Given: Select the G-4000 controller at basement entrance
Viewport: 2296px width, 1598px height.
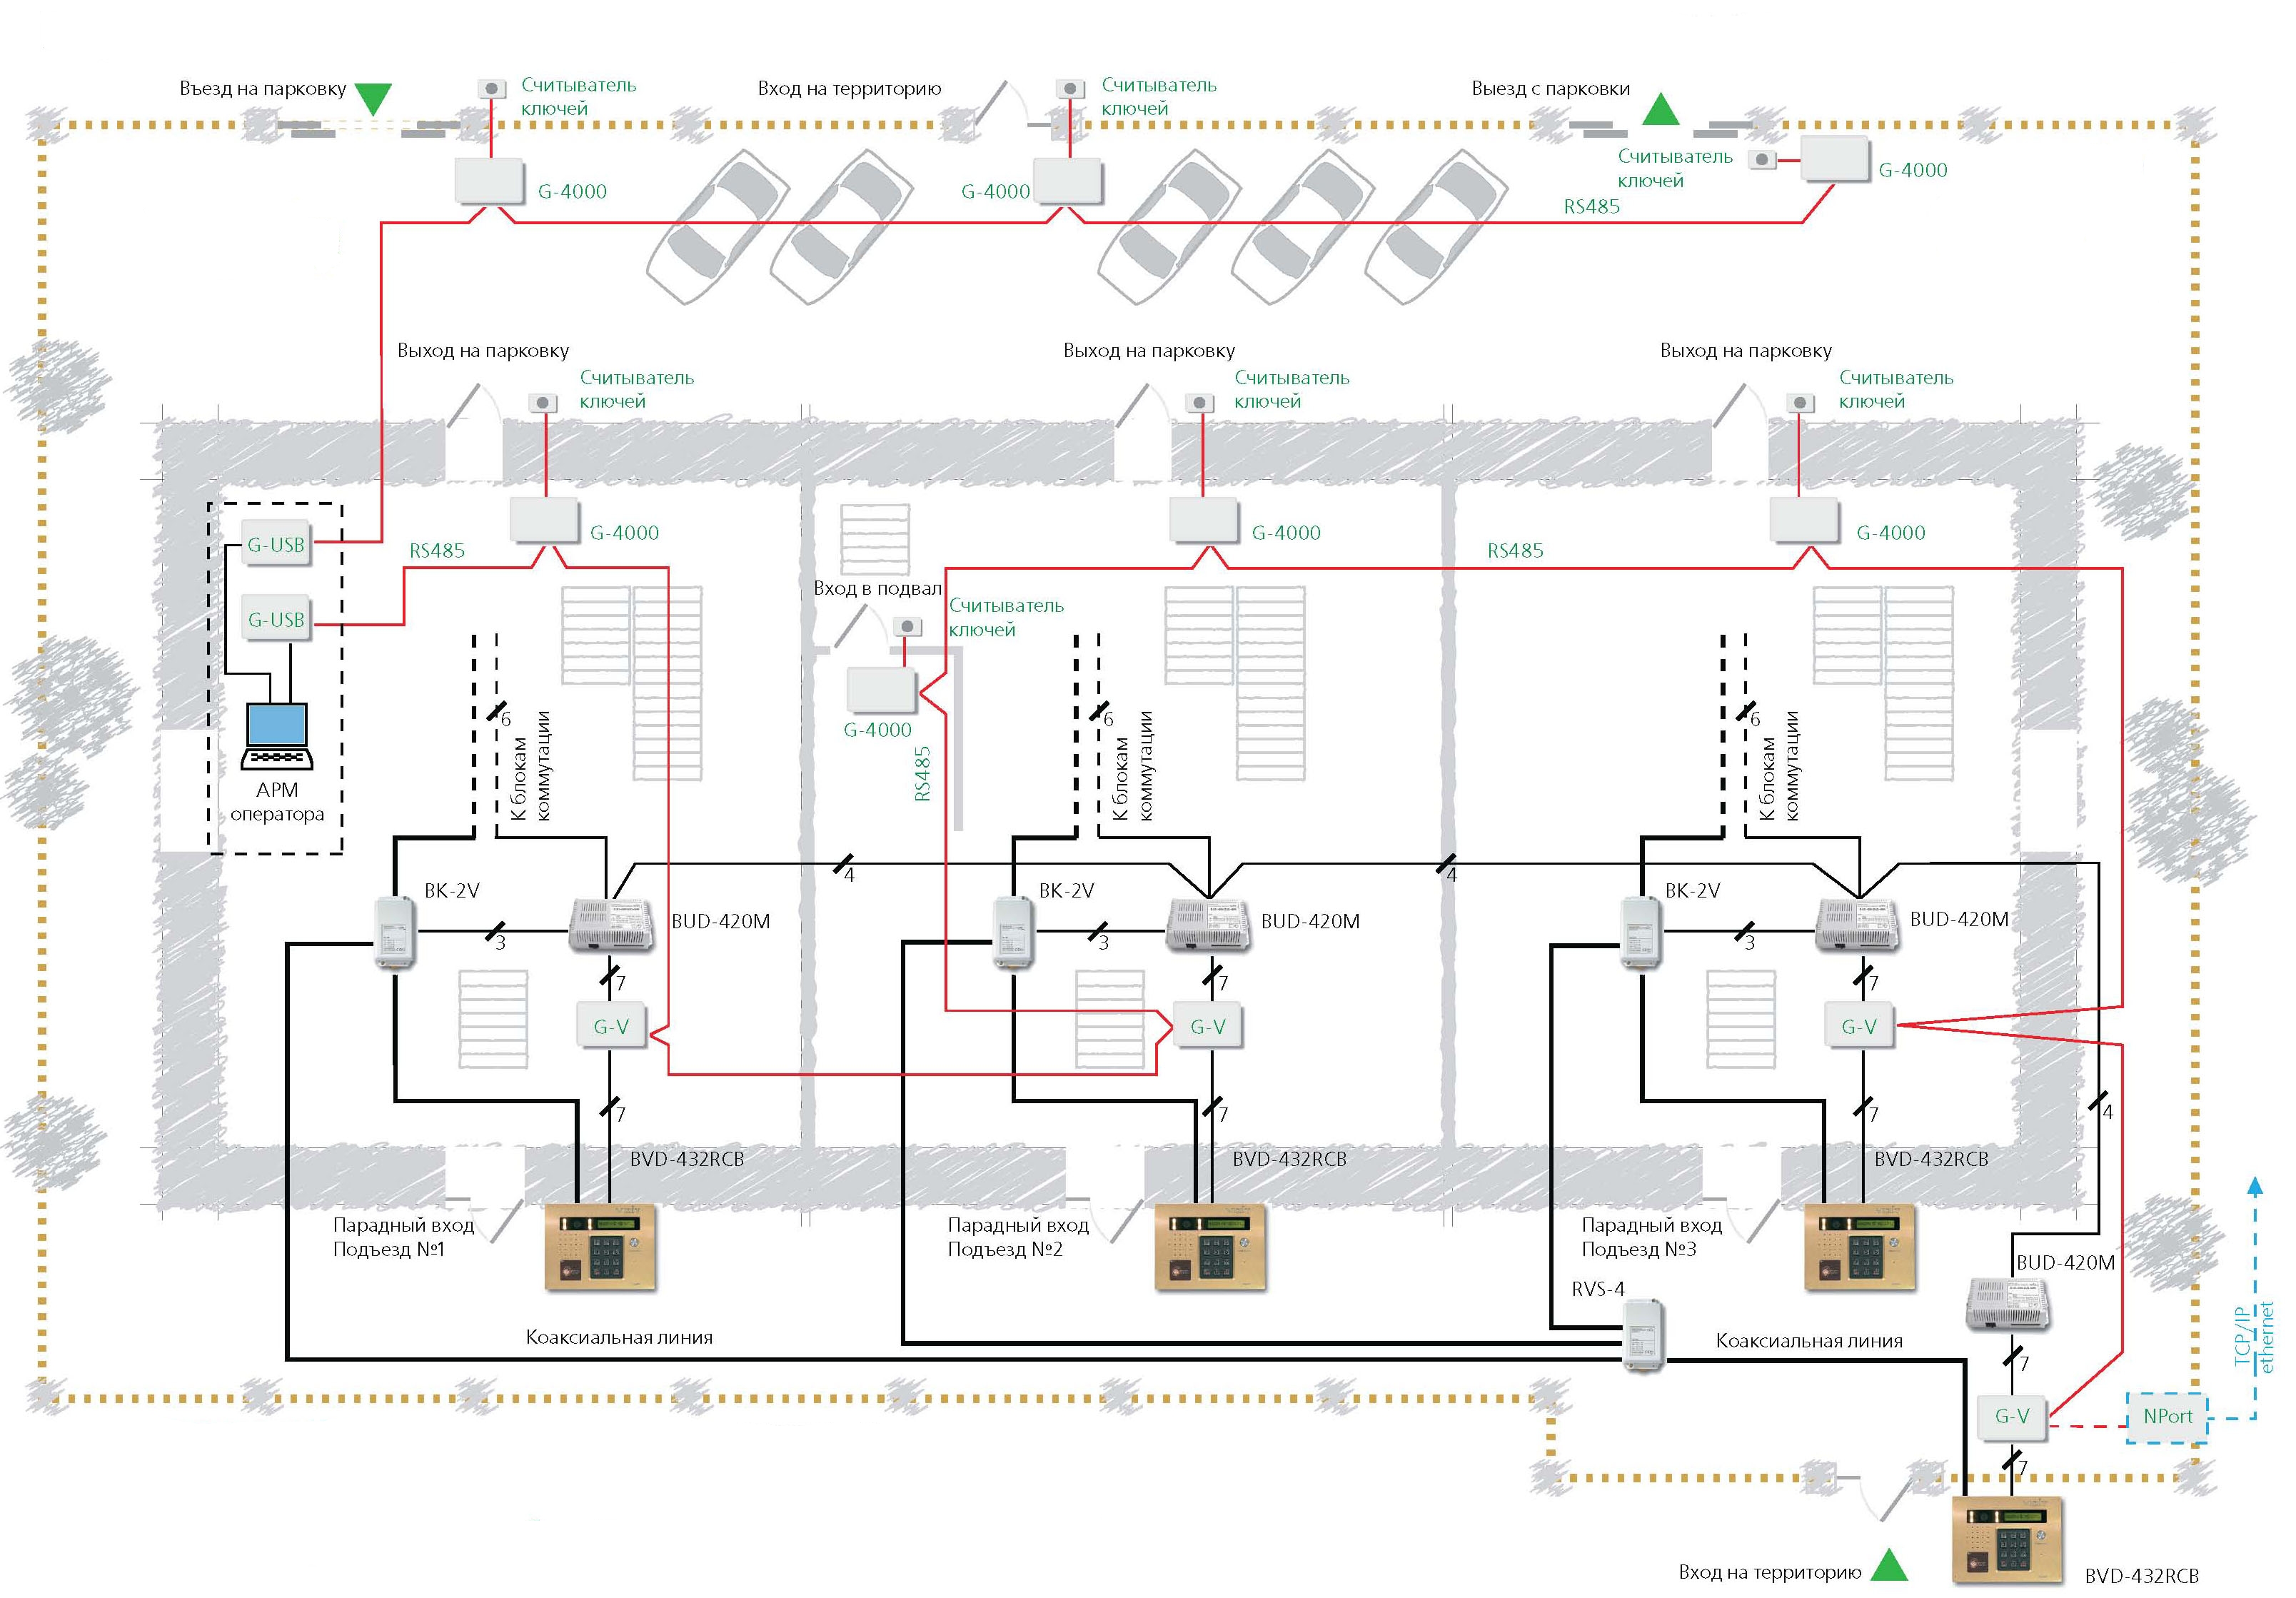Looking at the screenshot, I should [x=881, y=689].
